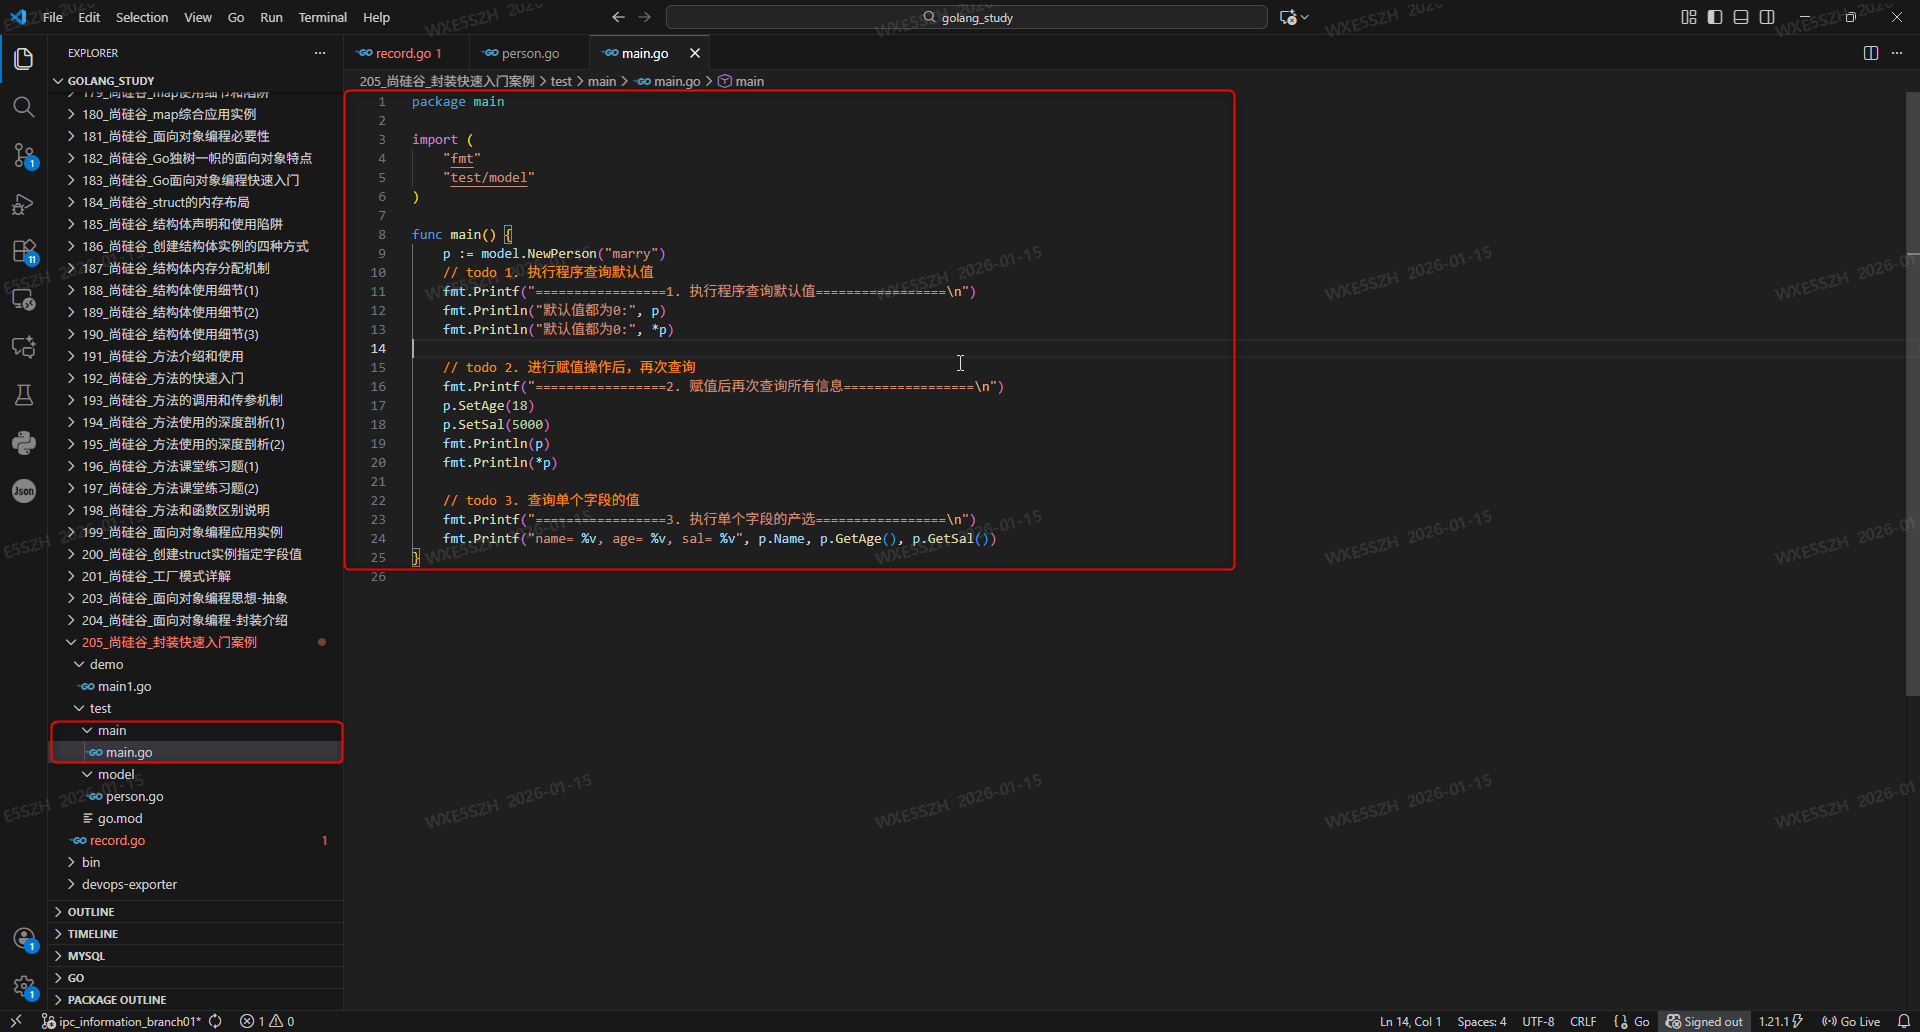Switch to the record.go tab

point(407,53)
